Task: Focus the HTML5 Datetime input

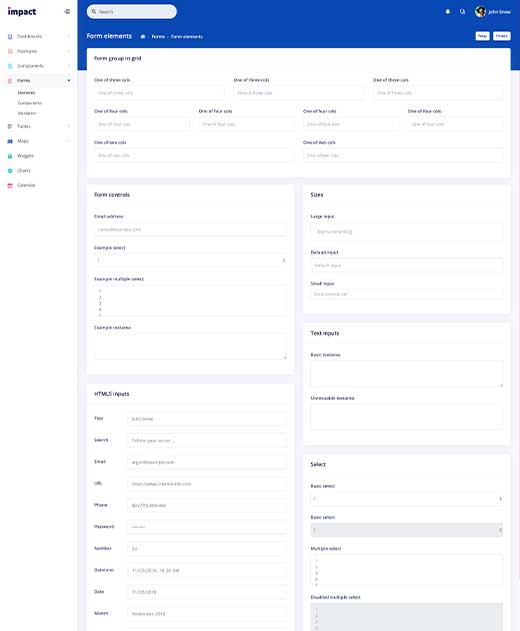Action: click(207, 571)
